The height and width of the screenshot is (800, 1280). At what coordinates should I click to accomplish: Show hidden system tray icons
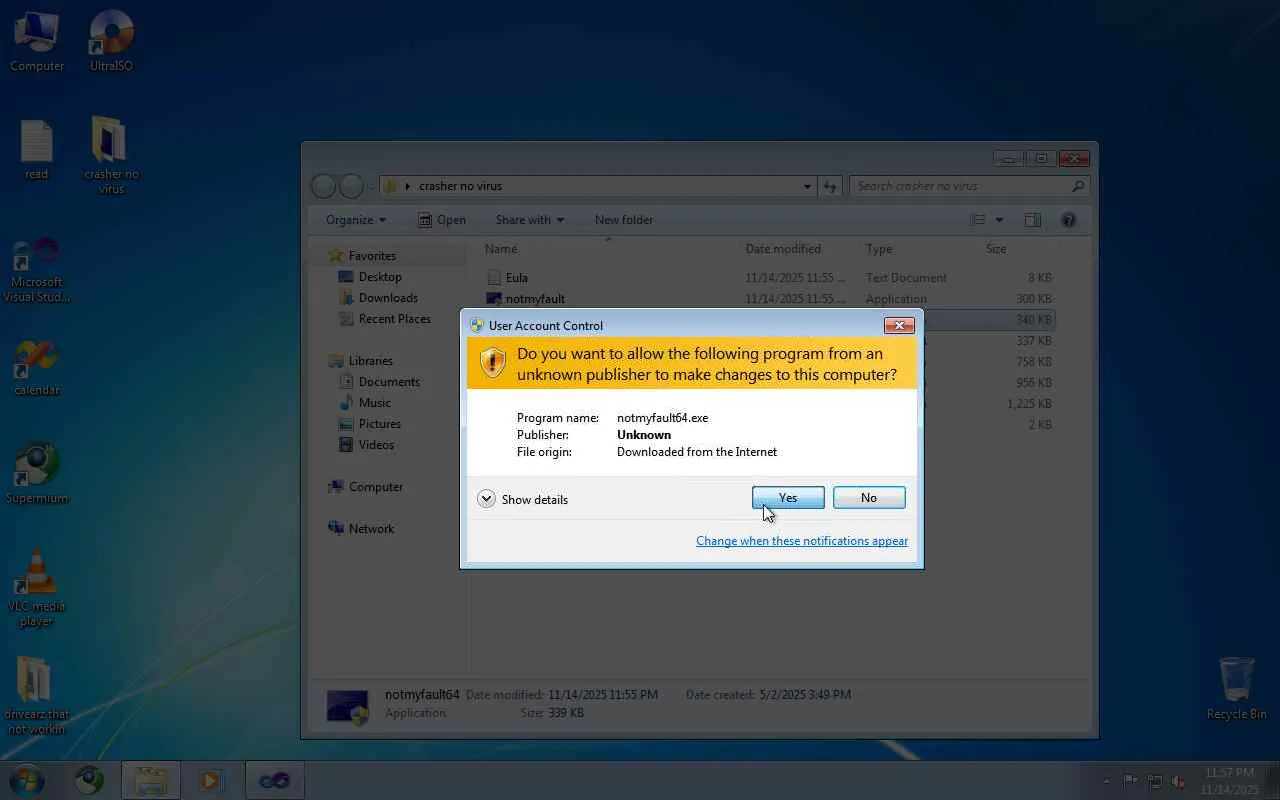(1106, 781)
